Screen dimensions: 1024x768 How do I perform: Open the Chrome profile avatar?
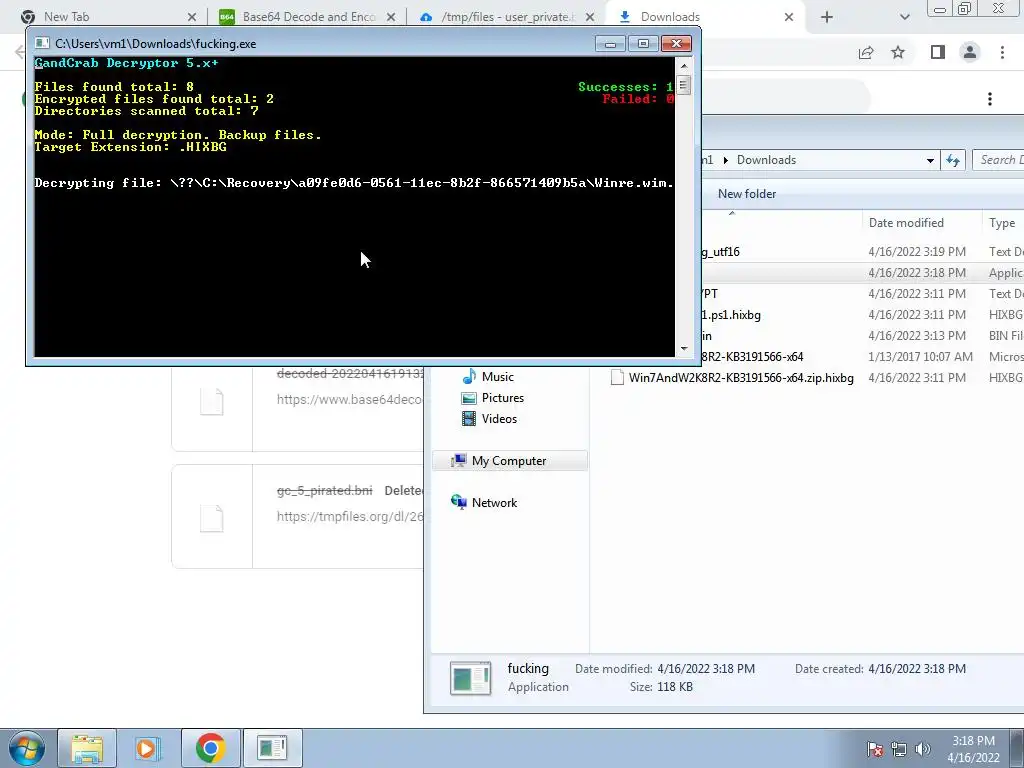click(970, 52)
